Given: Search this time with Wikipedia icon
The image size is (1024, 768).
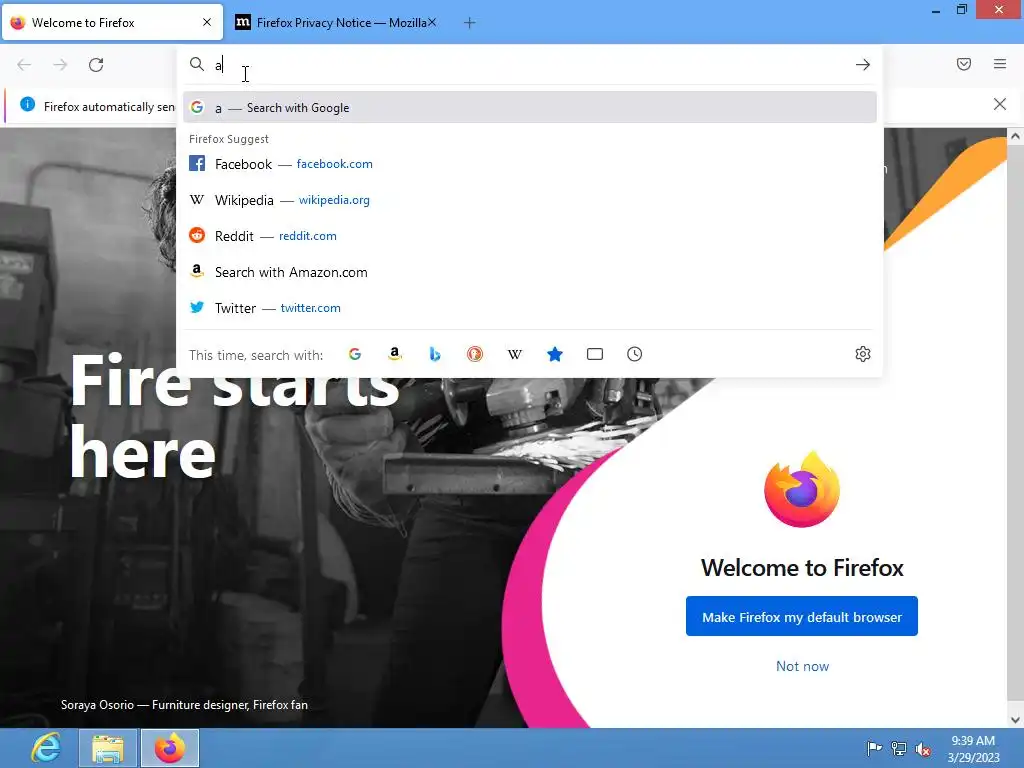Looking at the screenshot, I should click(x=515, y=354).
